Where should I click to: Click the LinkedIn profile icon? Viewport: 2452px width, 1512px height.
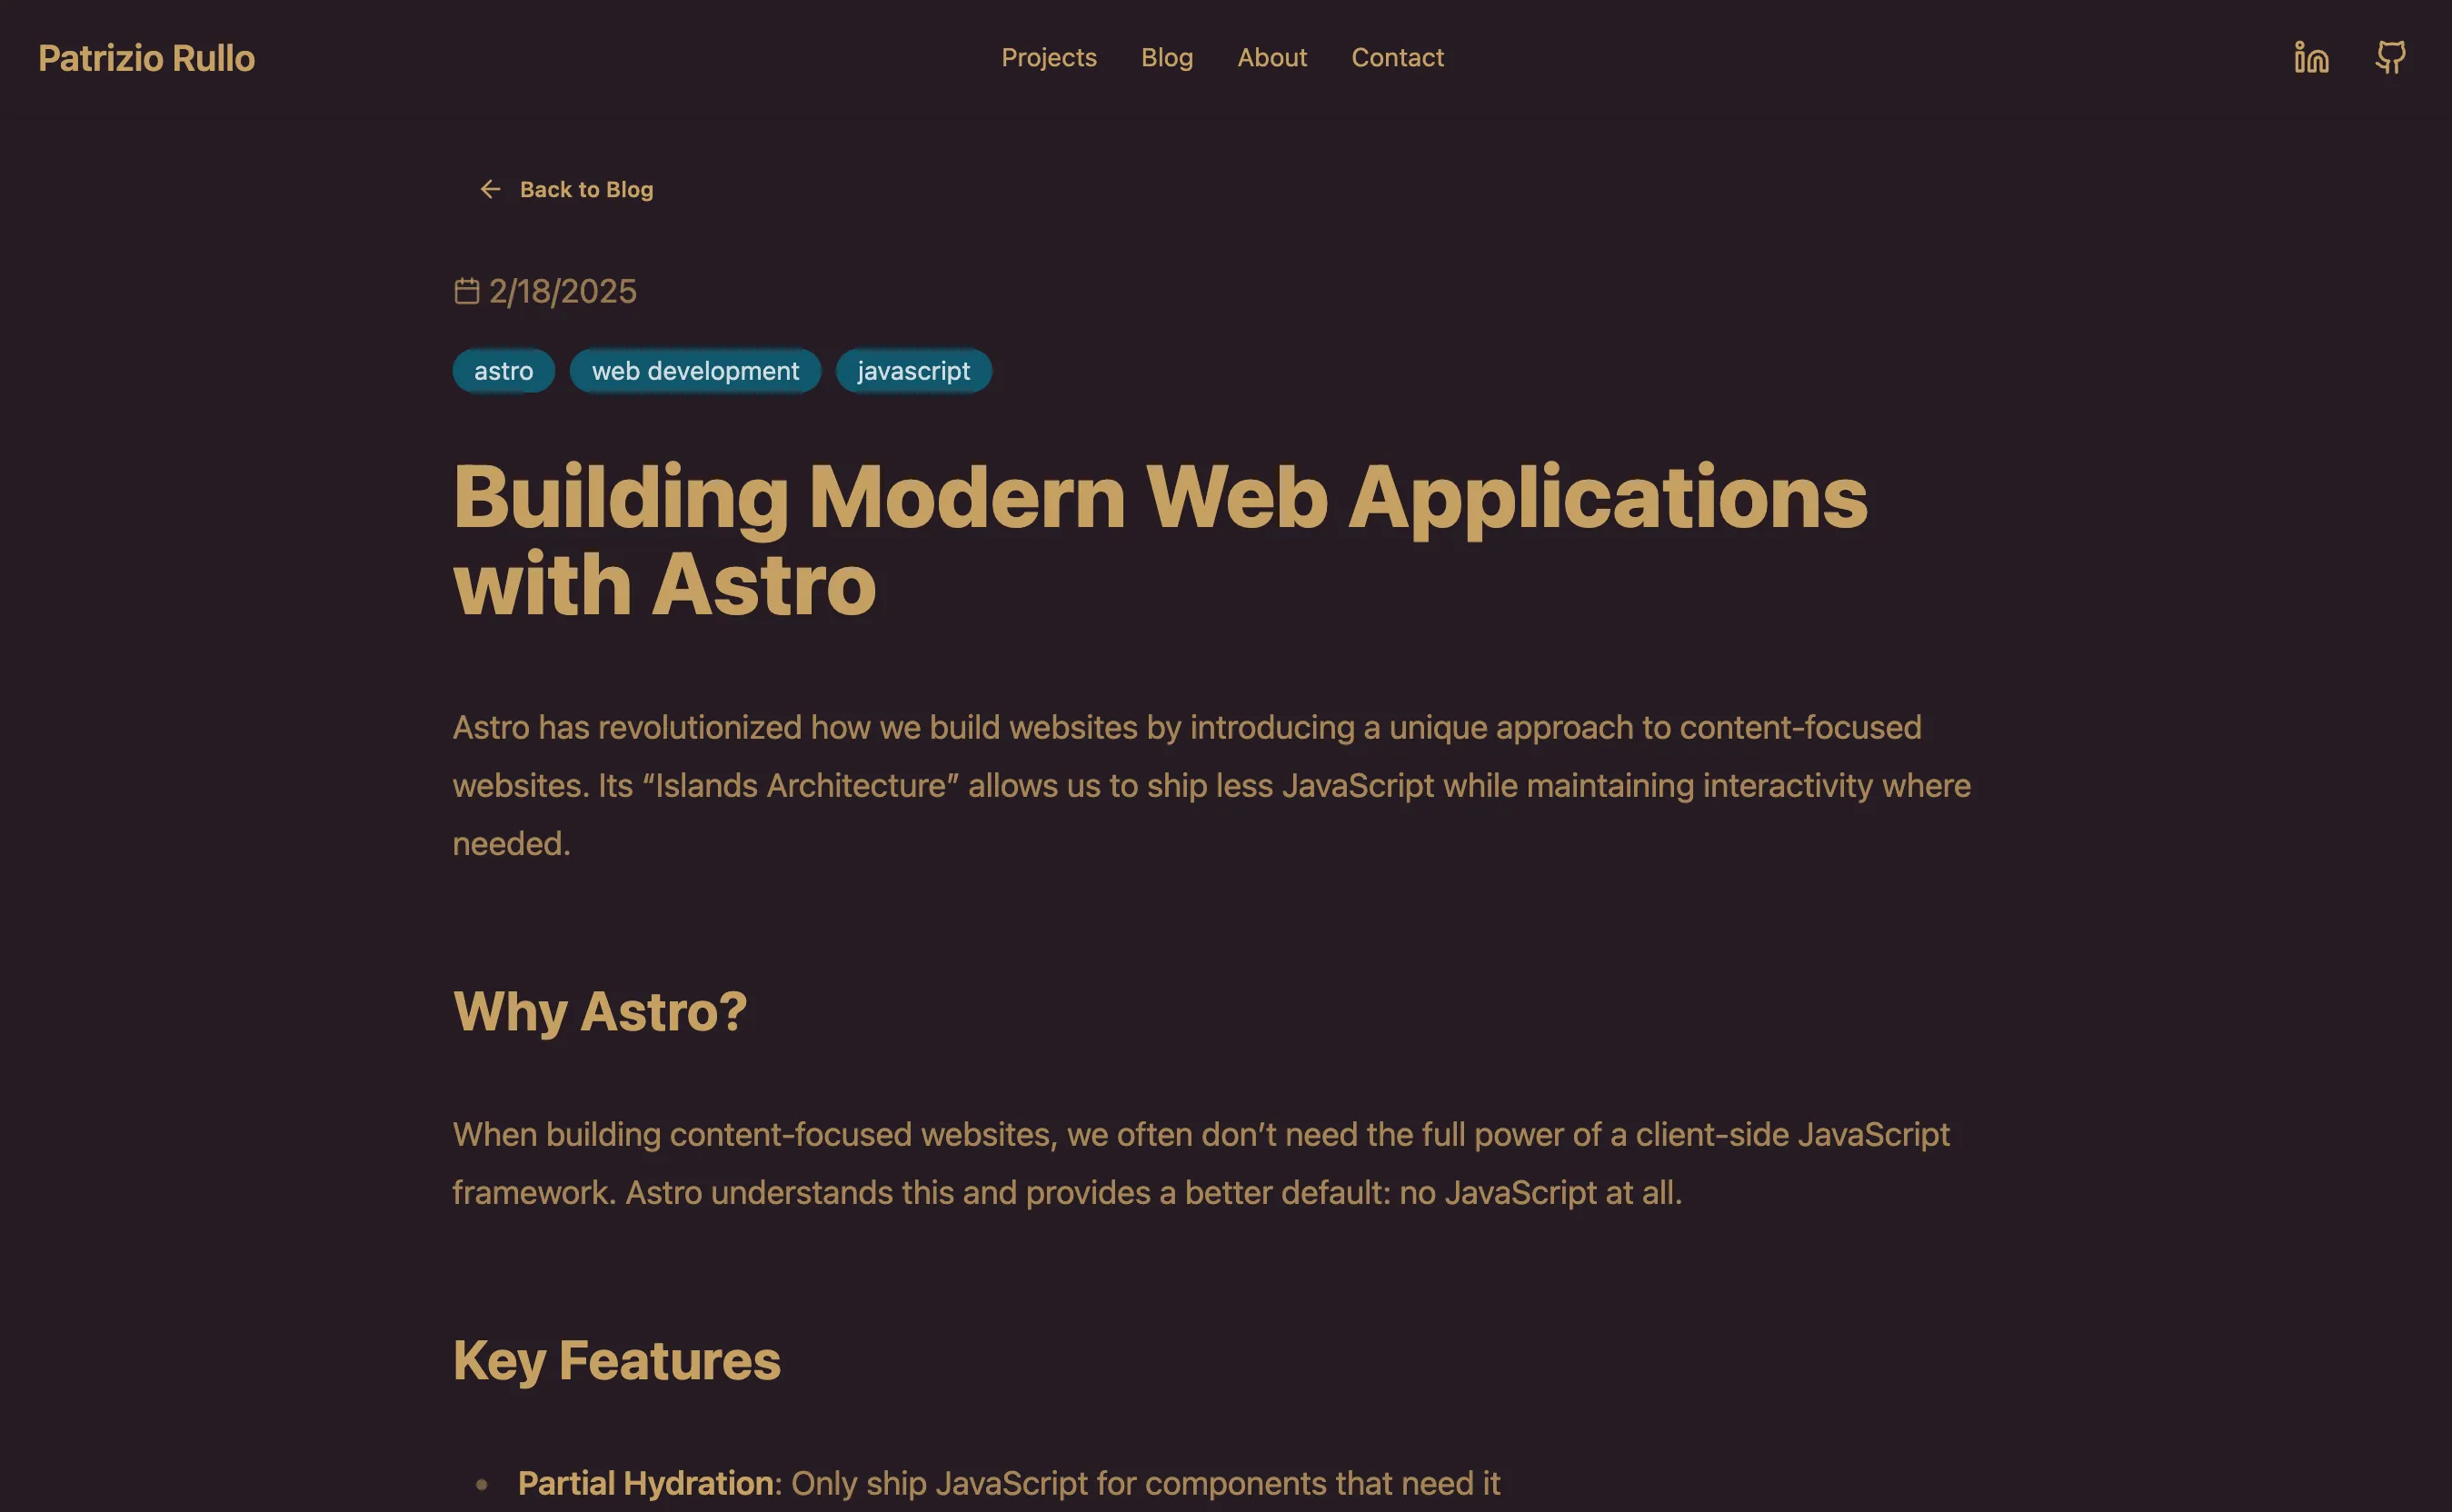(2312, 58)
